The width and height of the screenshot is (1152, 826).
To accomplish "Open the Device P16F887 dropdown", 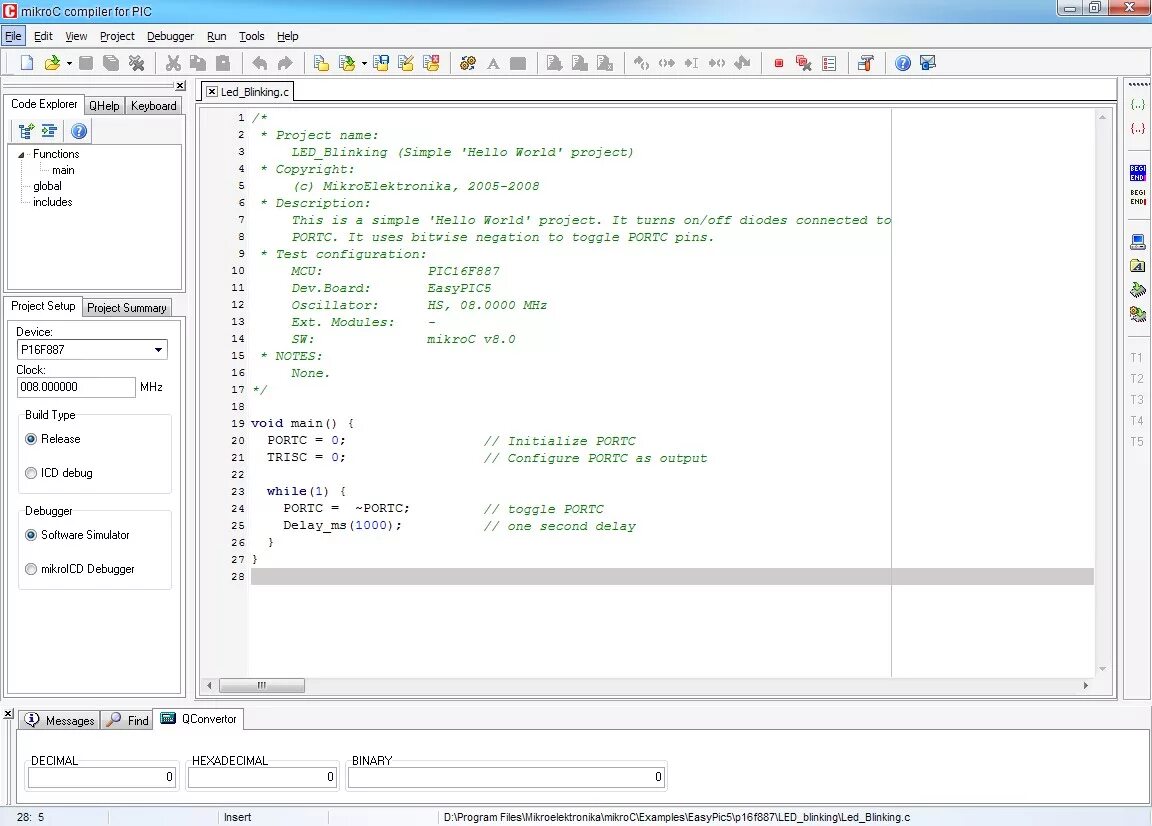I will pyautogui.click(x=159, y=350).
